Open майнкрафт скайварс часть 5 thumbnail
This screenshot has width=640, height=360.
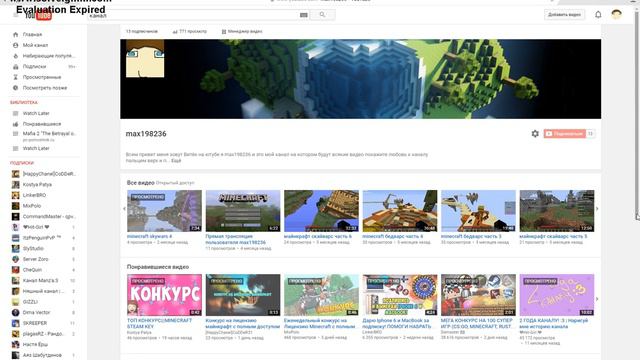click(x=557, y=211)
